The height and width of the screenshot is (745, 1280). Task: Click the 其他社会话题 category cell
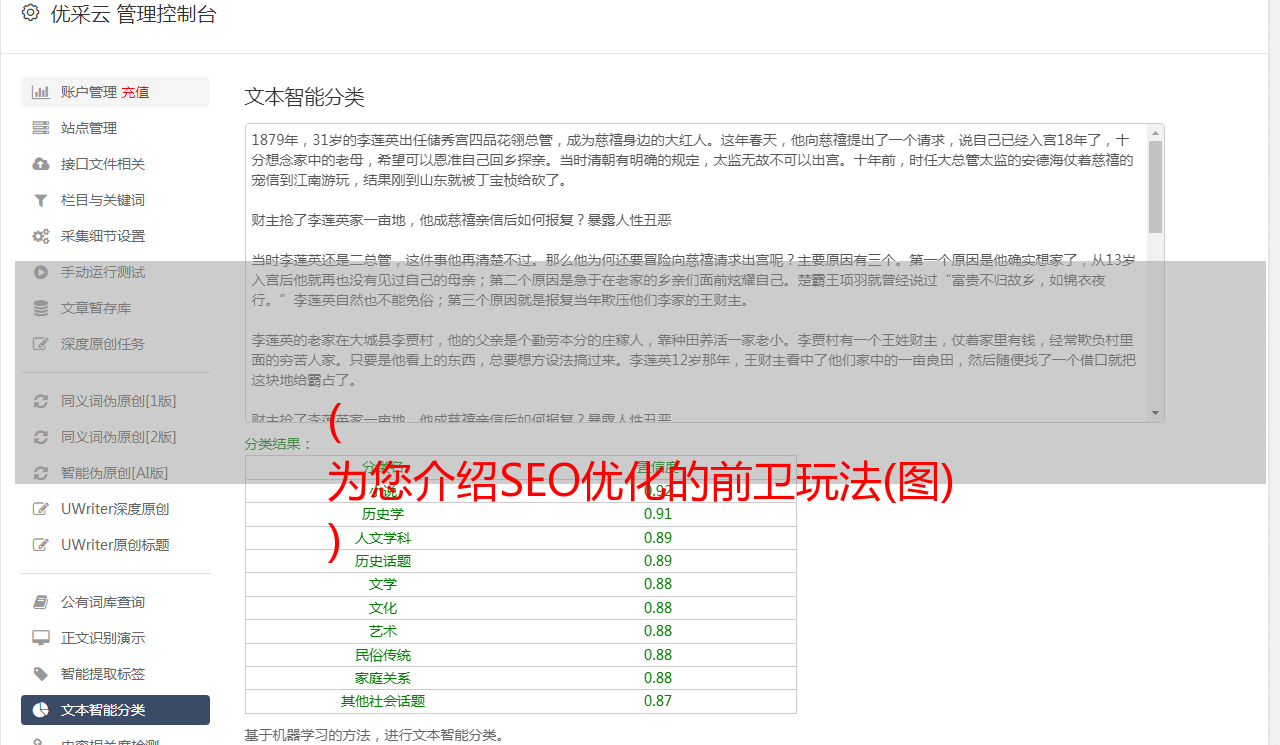[x=383, y=701]
